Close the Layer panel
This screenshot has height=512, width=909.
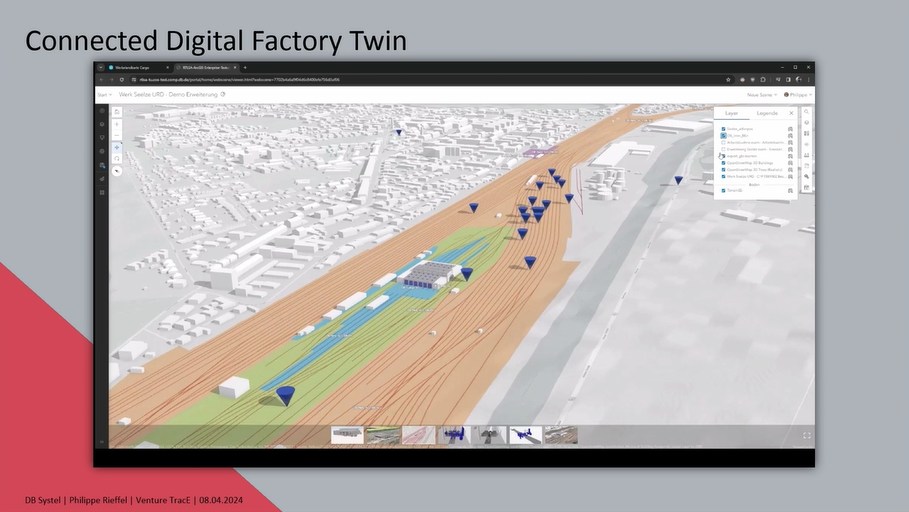point(791,113)
